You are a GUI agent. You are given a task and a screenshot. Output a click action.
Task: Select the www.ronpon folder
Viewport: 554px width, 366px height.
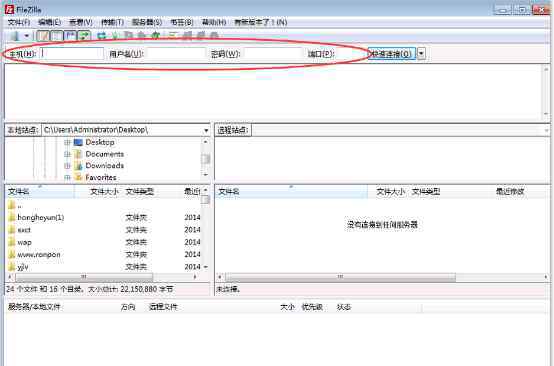pos(39,255)
